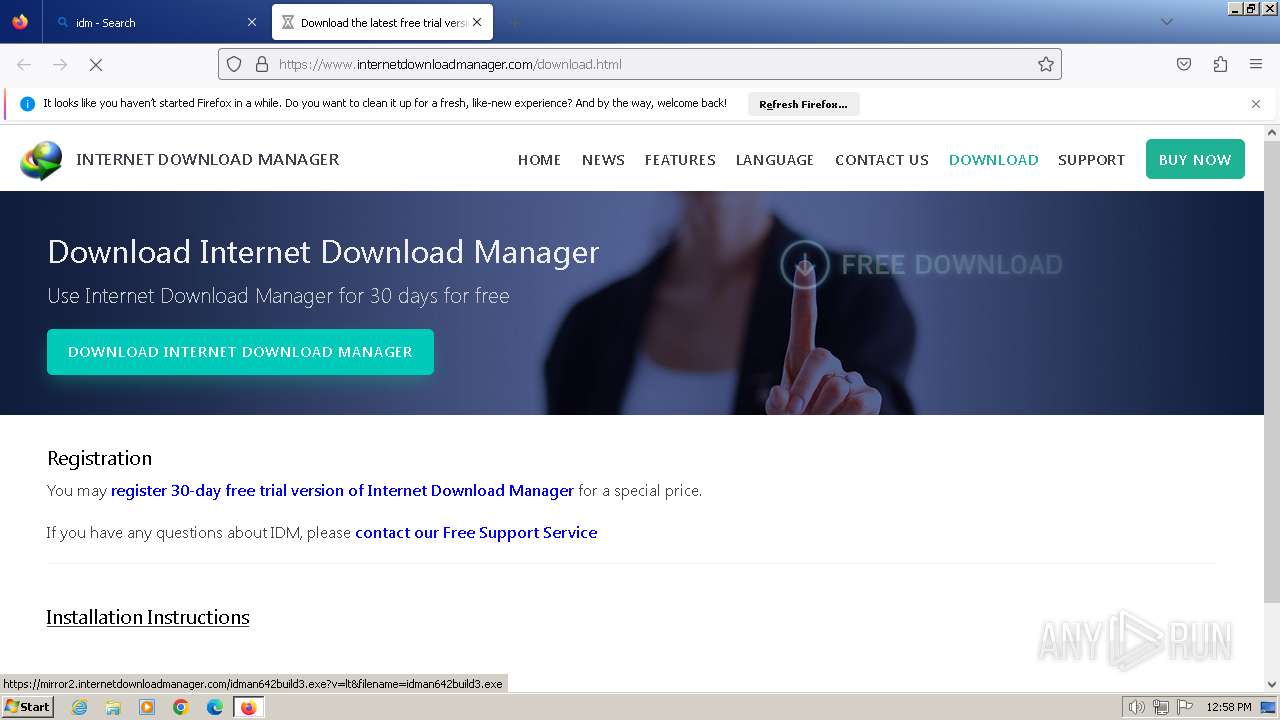Viewport: 1280px width, 720px height.
Task: Click the Firefox logo icon in tab strip
Action: click(20, 22)
